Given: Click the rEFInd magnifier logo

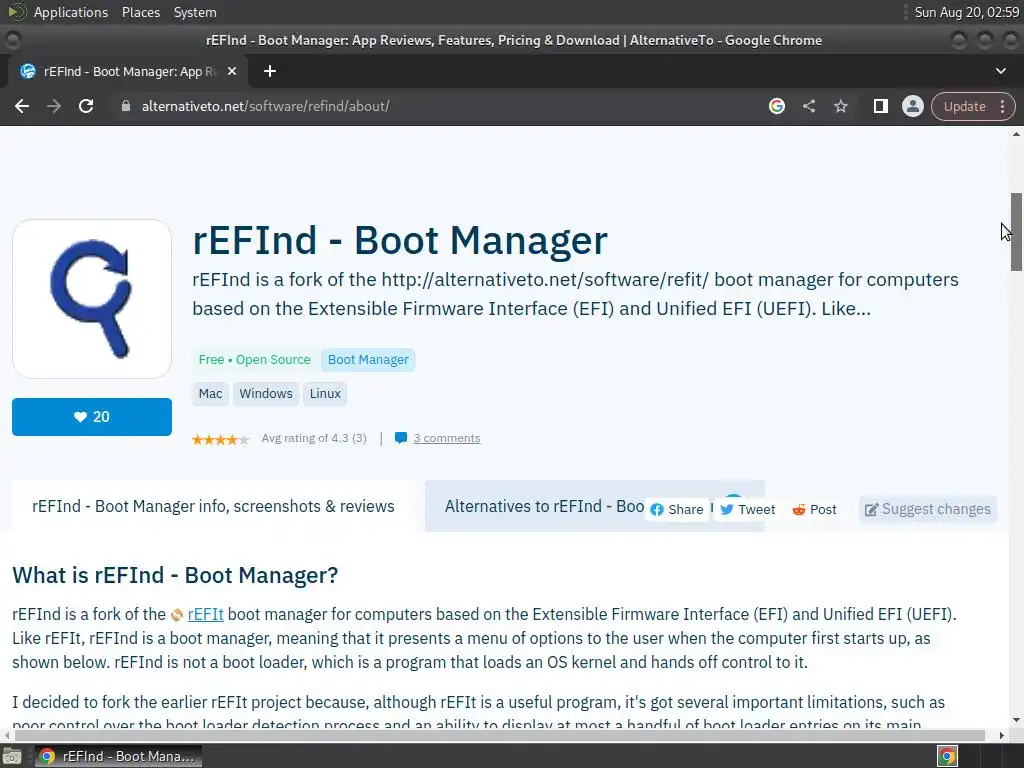Looking at the screenshot, I should point(91,299).
